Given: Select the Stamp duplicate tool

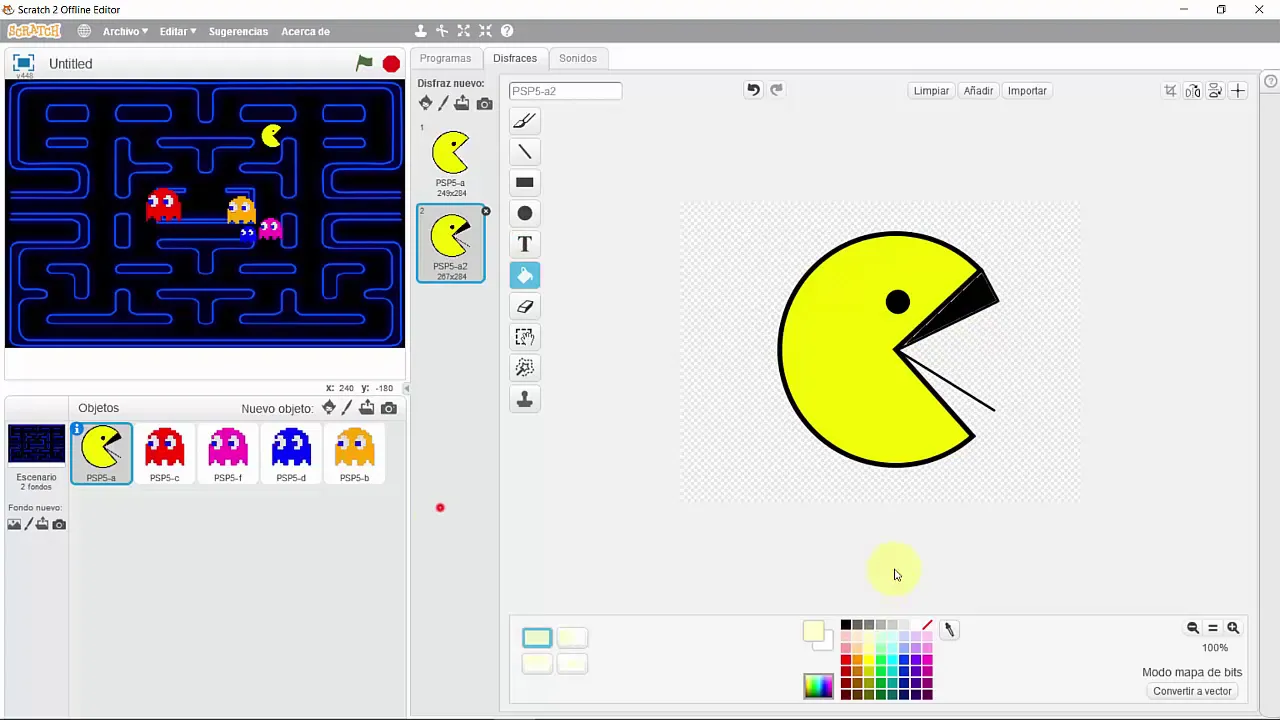Looking at the screenshot, I should (x=524, y=399).
